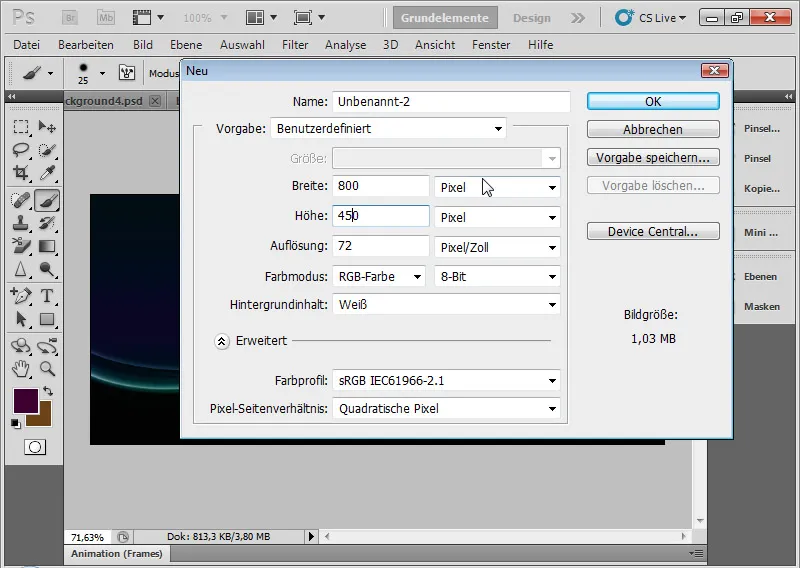The width and height of the screenshot is (800, 568).
Task: Click OK in the Neu dialog
Action: (653, 101)
